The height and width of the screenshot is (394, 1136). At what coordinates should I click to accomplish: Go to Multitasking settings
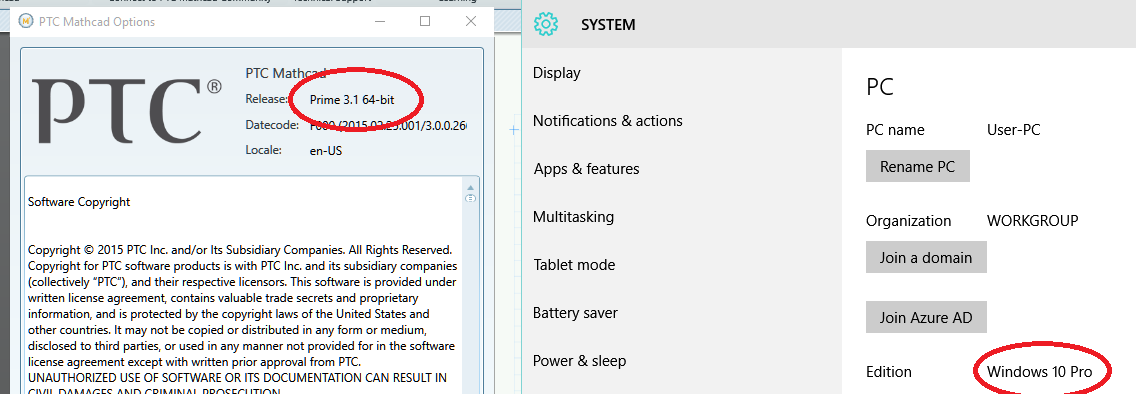point(573,217)
